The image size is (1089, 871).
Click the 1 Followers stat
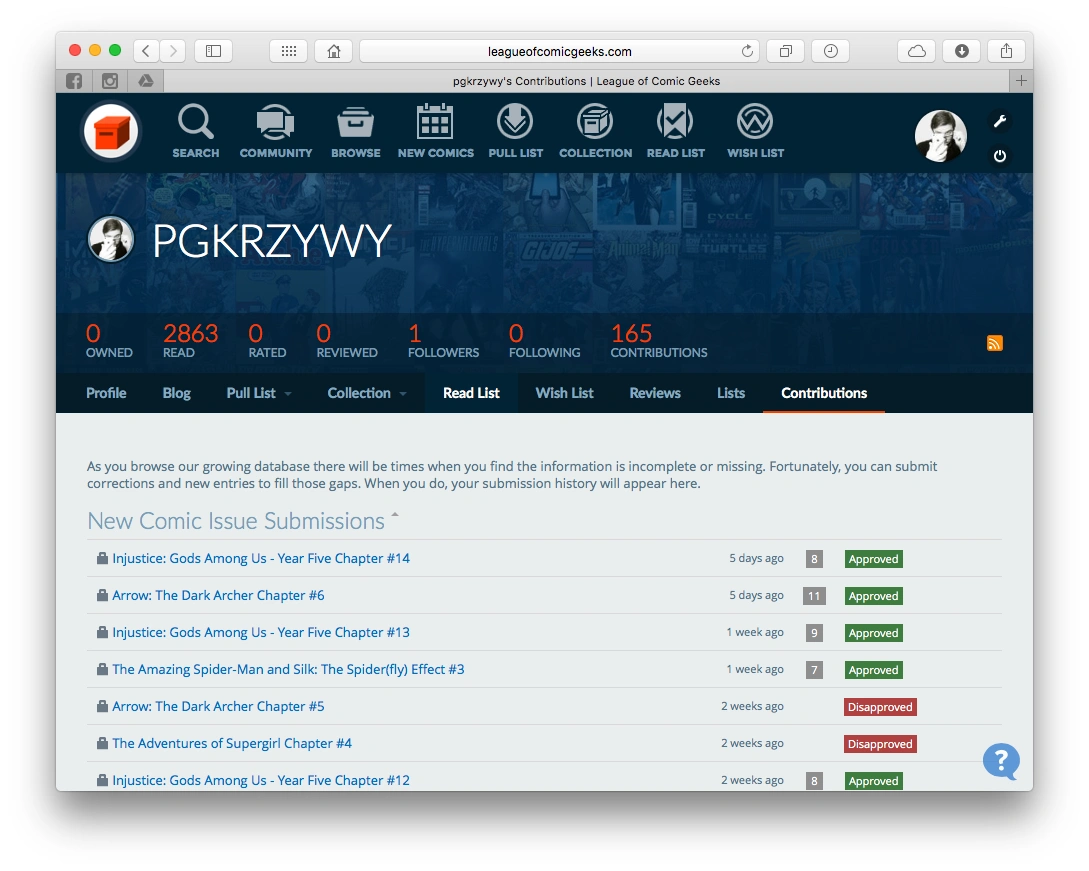[443, 340]
